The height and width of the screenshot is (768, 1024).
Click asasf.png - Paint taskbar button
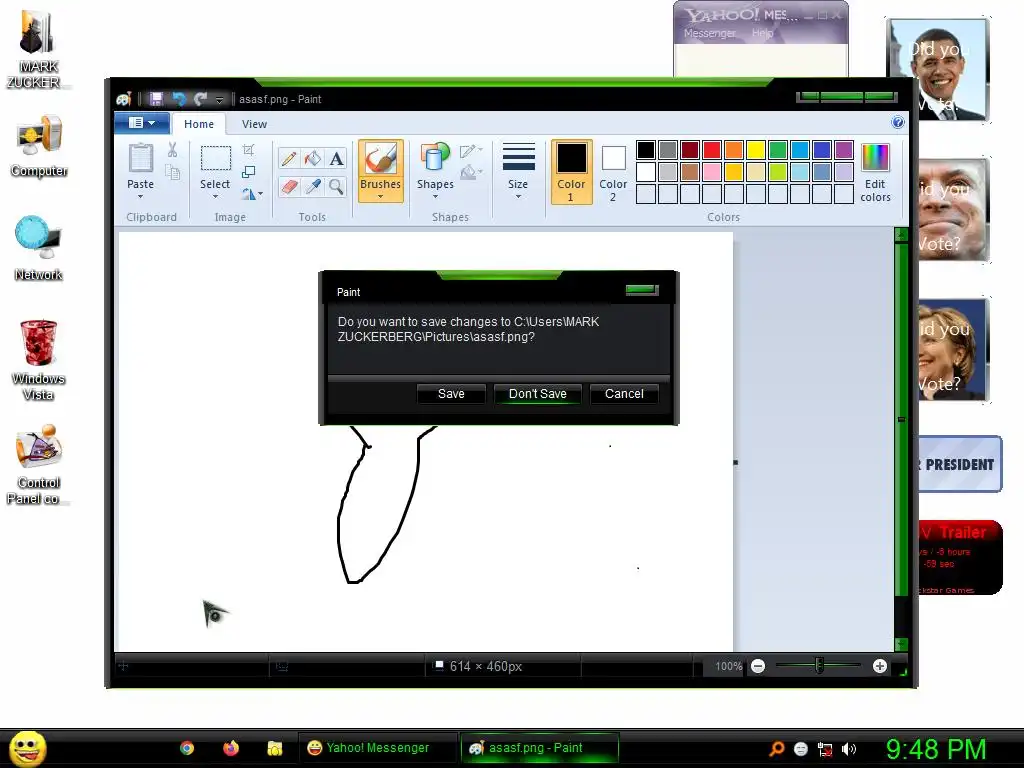coord(539,748)
